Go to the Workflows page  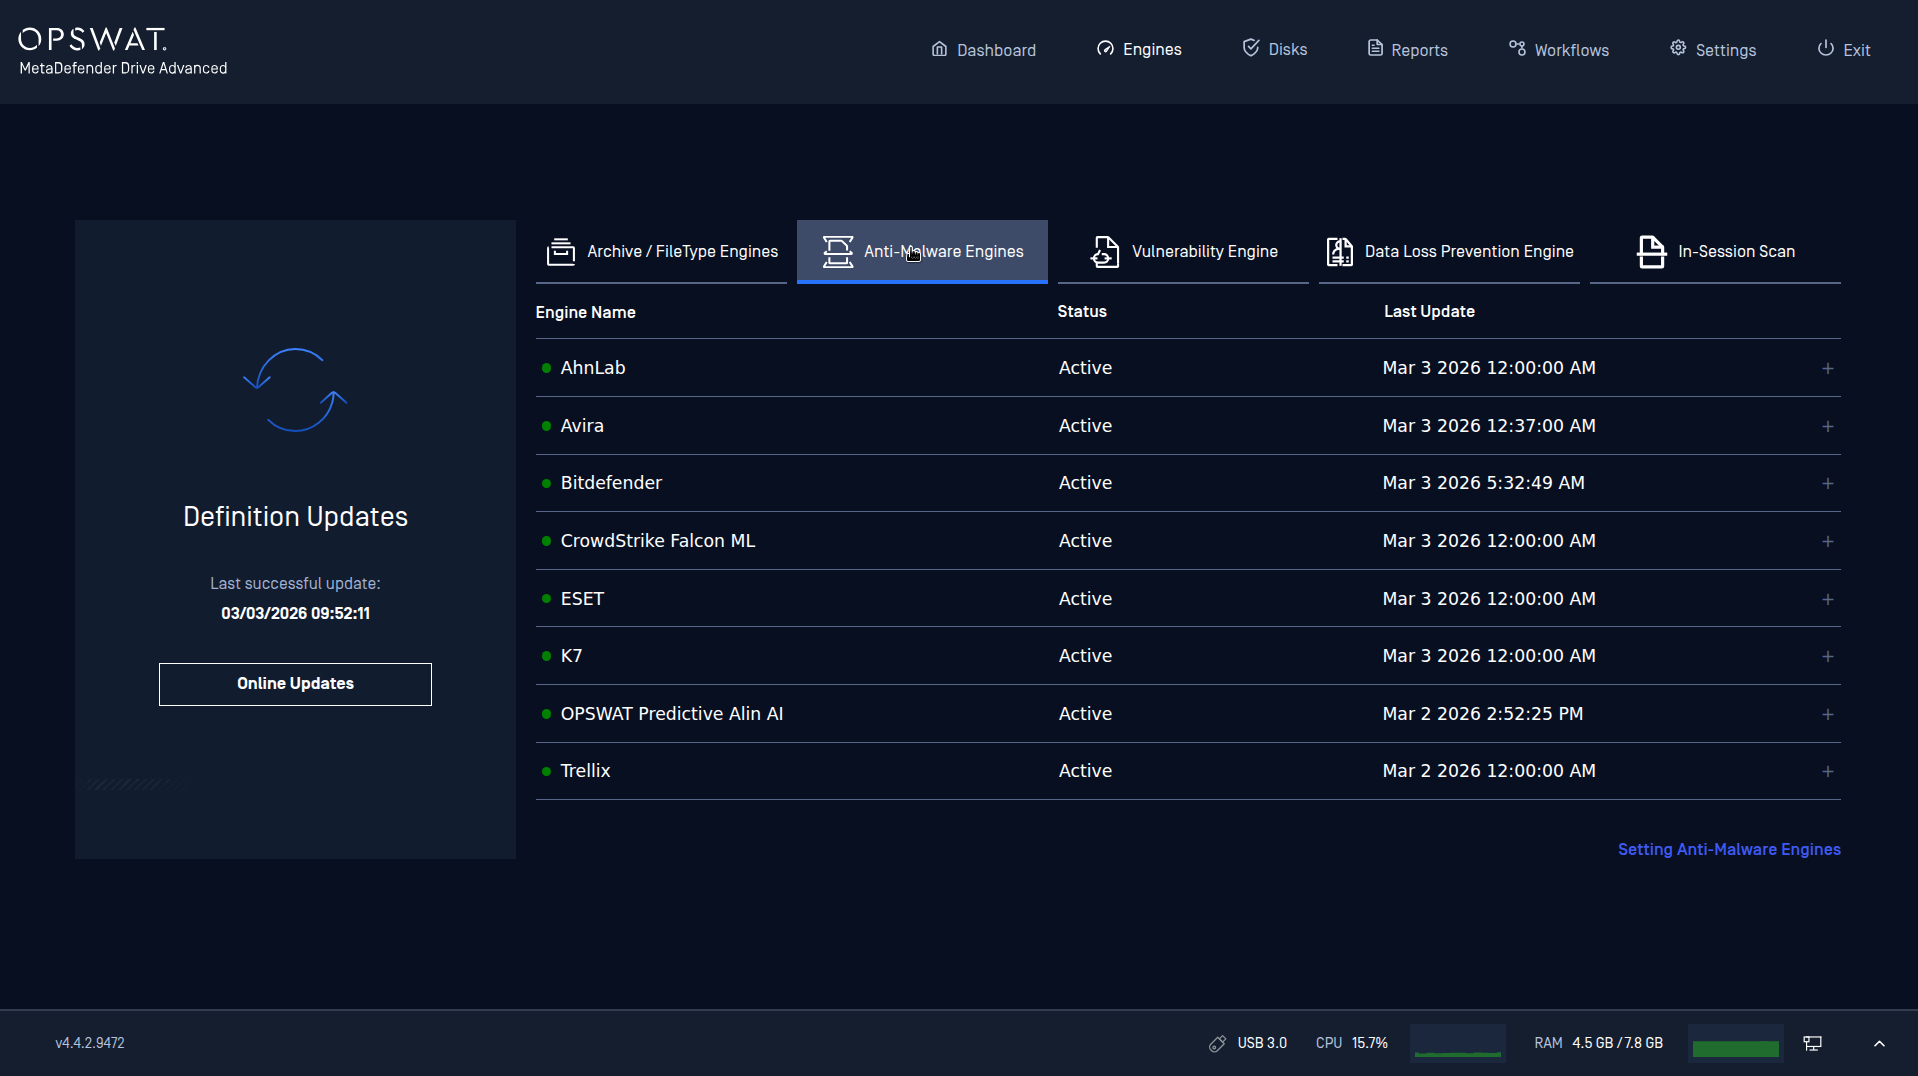(x=1559, y=50)
